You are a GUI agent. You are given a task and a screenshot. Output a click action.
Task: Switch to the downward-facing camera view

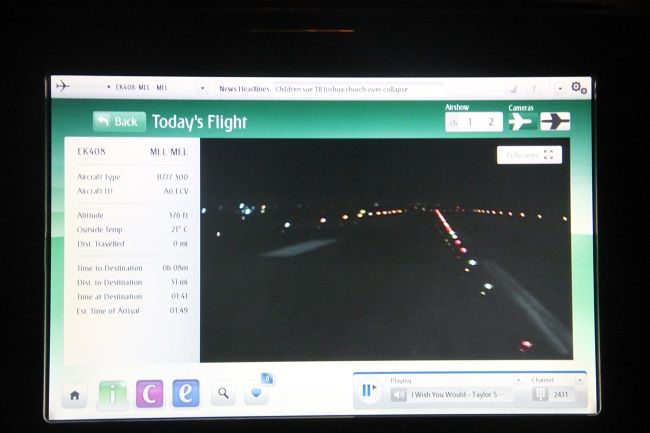555,121
